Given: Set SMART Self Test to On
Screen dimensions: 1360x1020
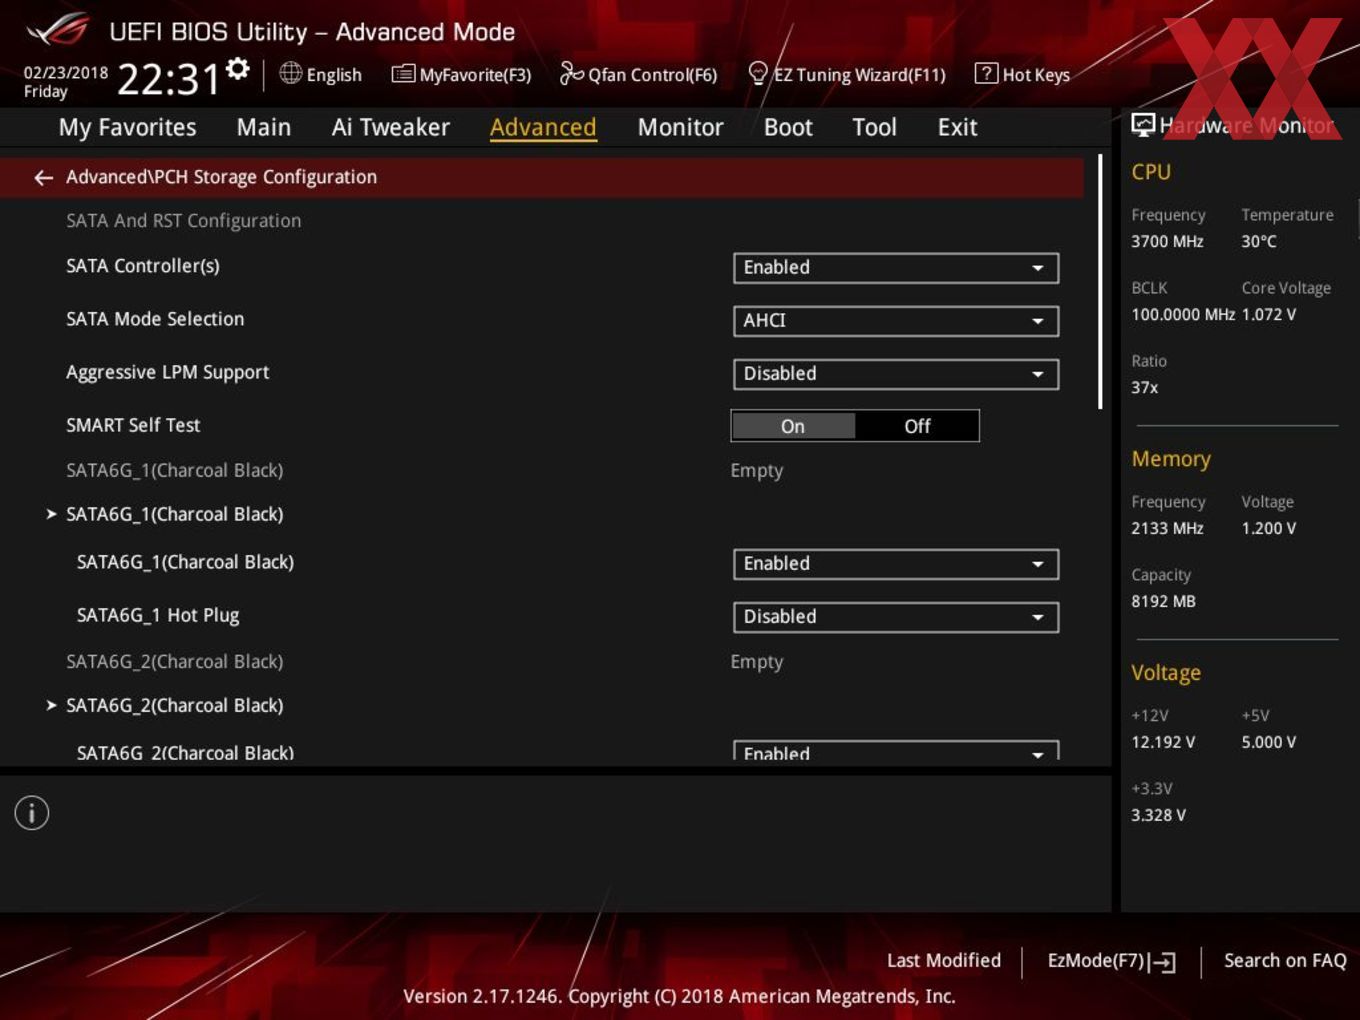Looking at the screenshot, I should coord(793,426).
